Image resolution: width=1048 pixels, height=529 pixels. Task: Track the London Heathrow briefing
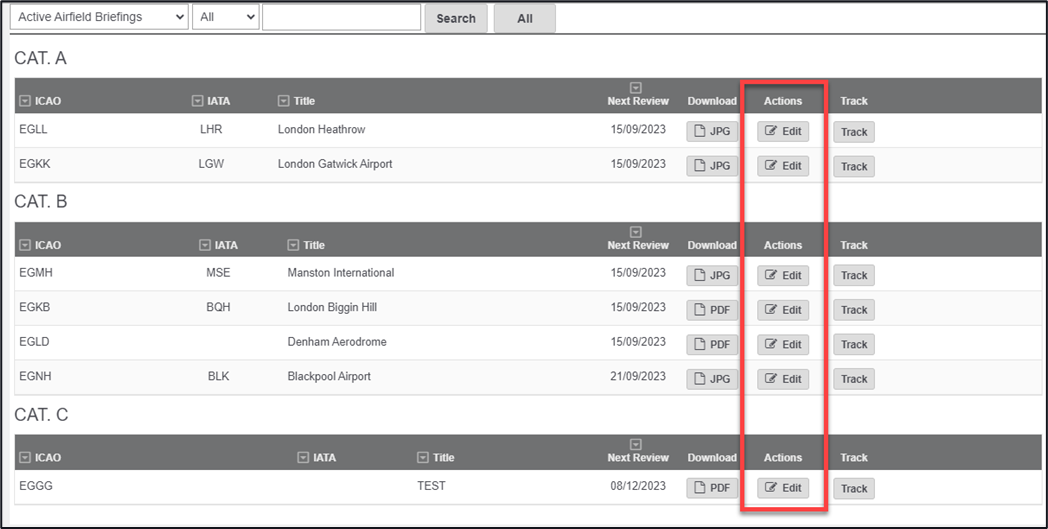[x=854, y=132]
